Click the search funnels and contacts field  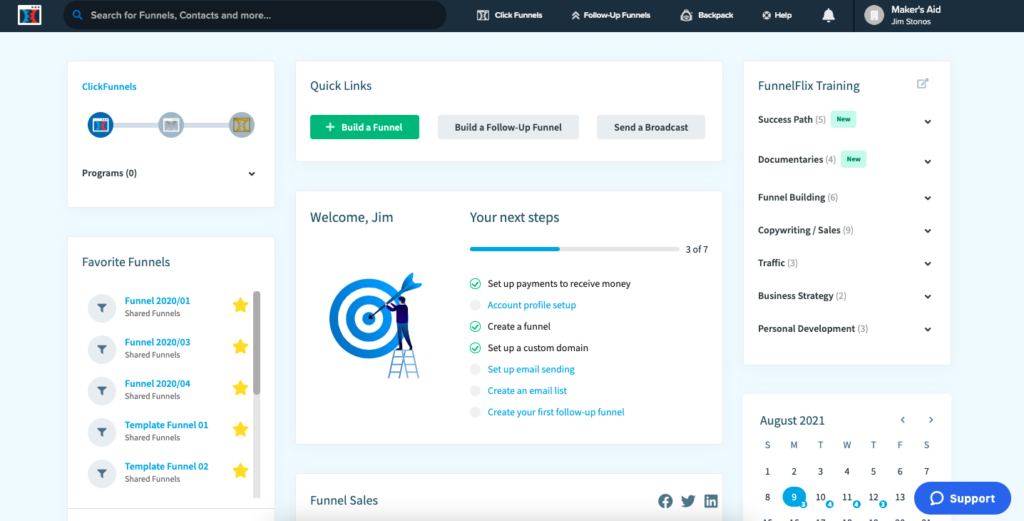click(255, 15)
